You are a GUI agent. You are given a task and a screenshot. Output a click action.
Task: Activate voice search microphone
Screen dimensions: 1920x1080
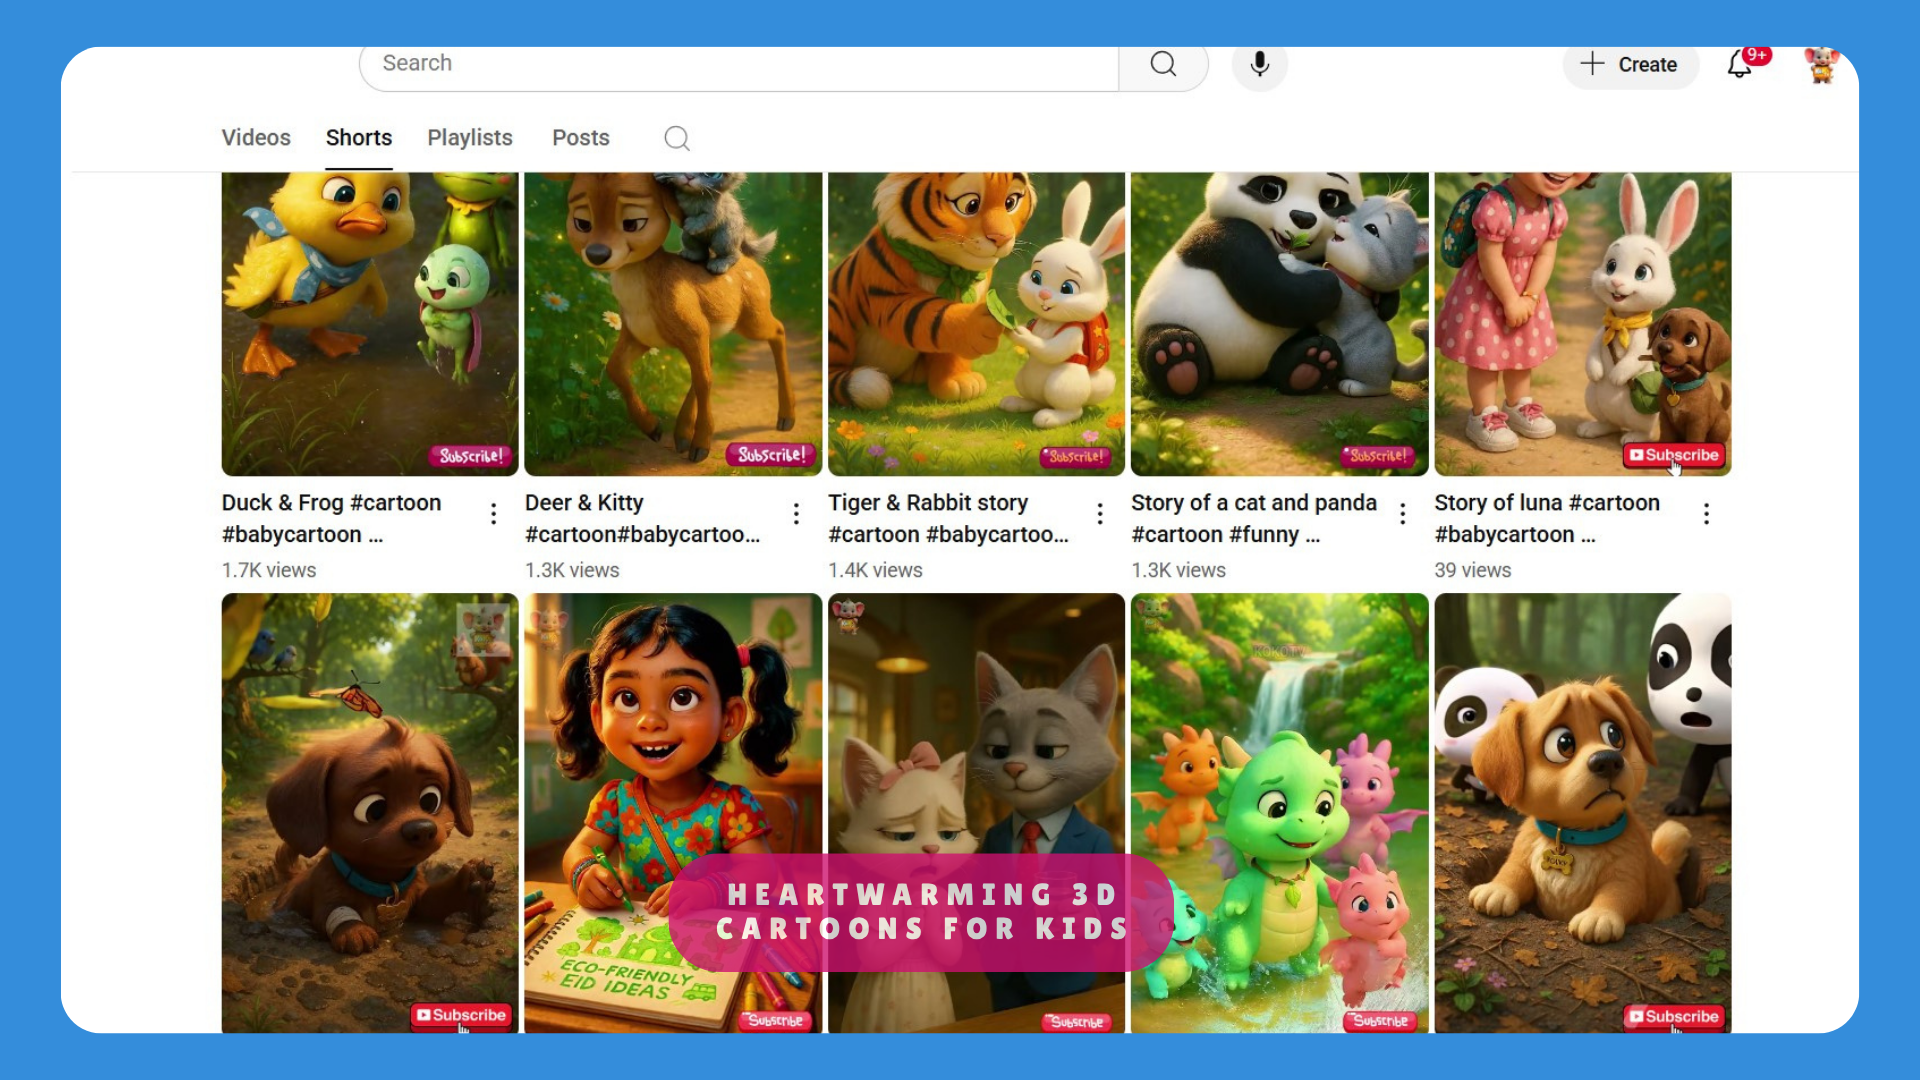point(1259,65)
